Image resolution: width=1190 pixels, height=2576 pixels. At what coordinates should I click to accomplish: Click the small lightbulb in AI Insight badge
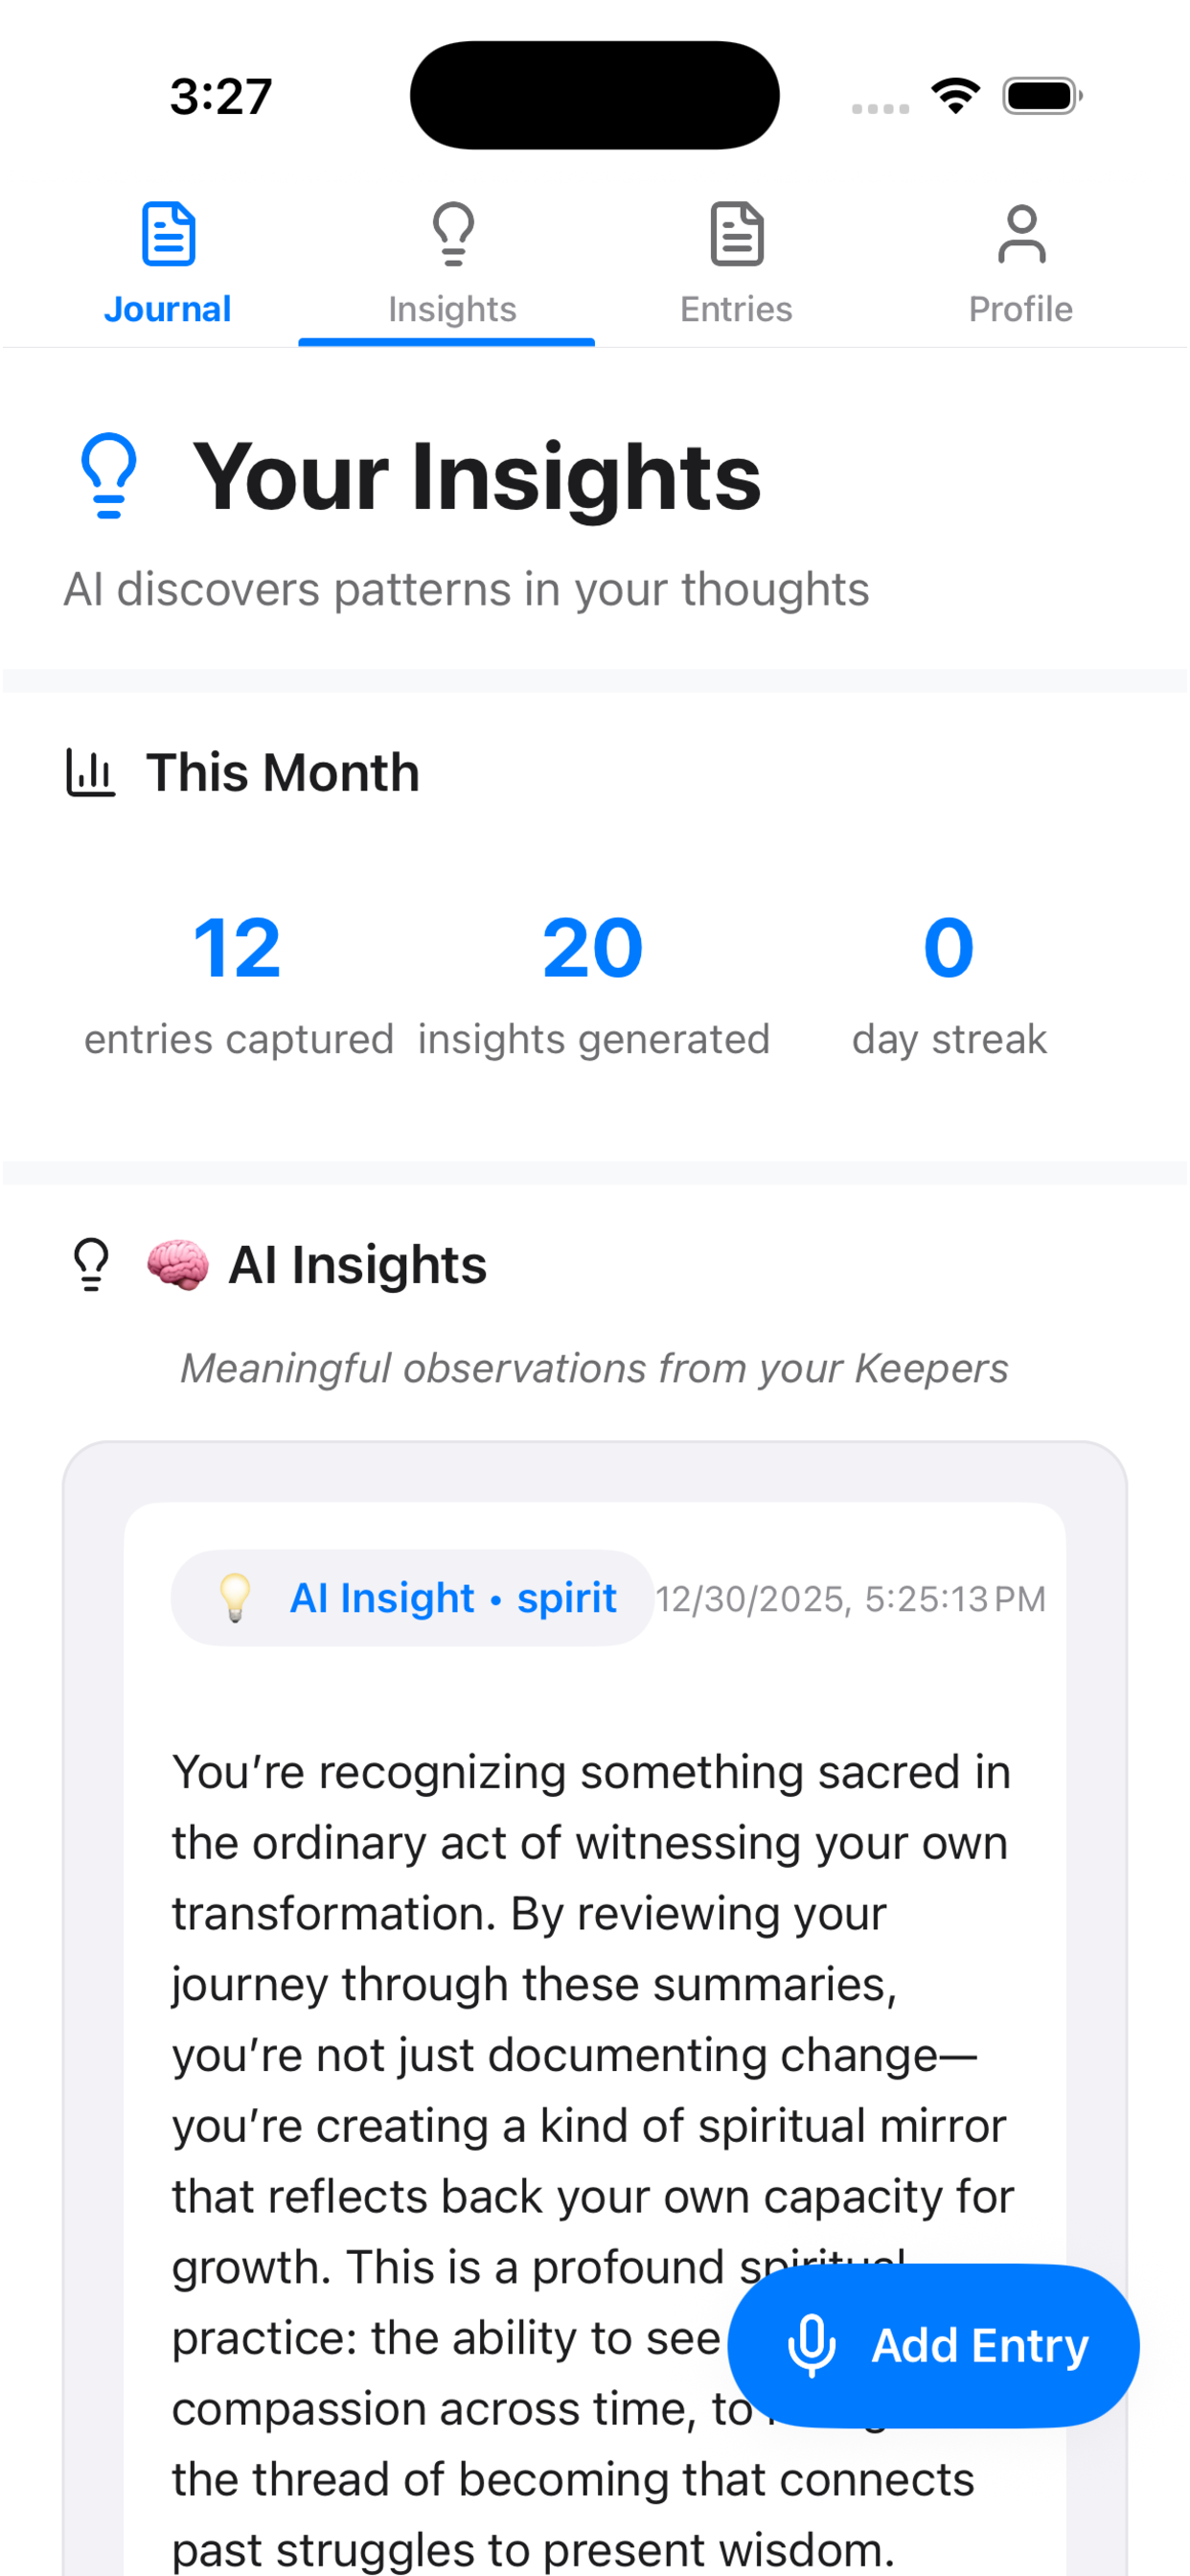[x=235, y=1597]
